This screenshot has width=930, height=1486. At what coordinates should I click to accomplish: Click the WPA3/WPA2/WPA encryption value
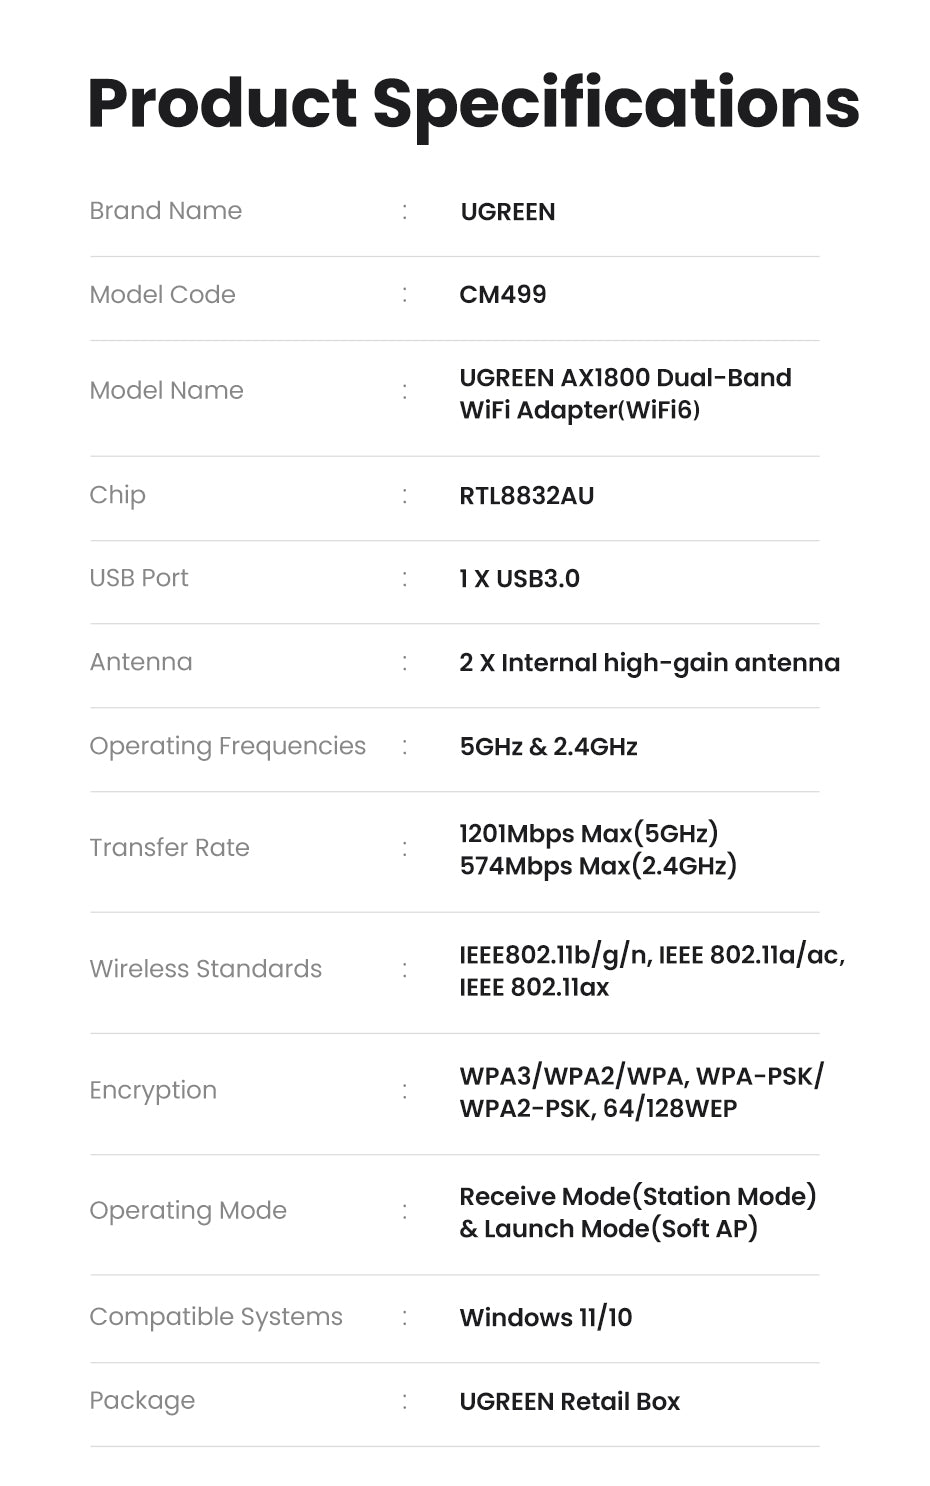[x=572, y=1076]
